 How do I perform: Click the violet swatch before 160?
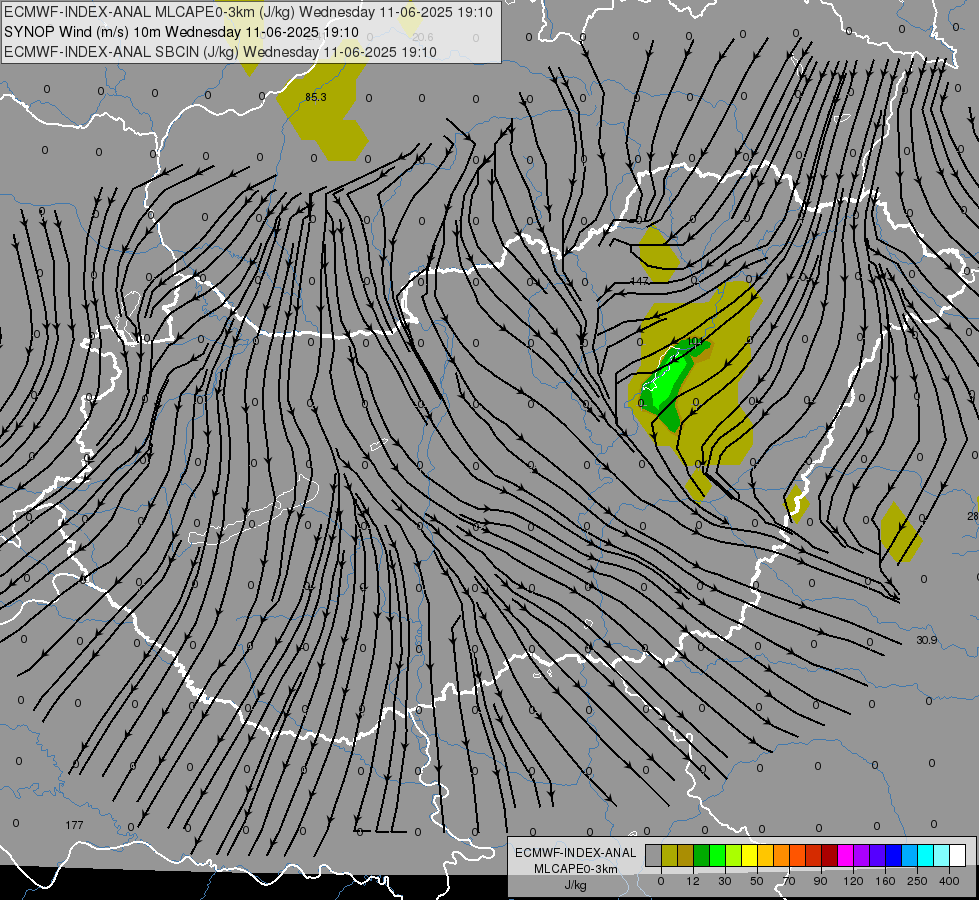click(x=878, y=855)
